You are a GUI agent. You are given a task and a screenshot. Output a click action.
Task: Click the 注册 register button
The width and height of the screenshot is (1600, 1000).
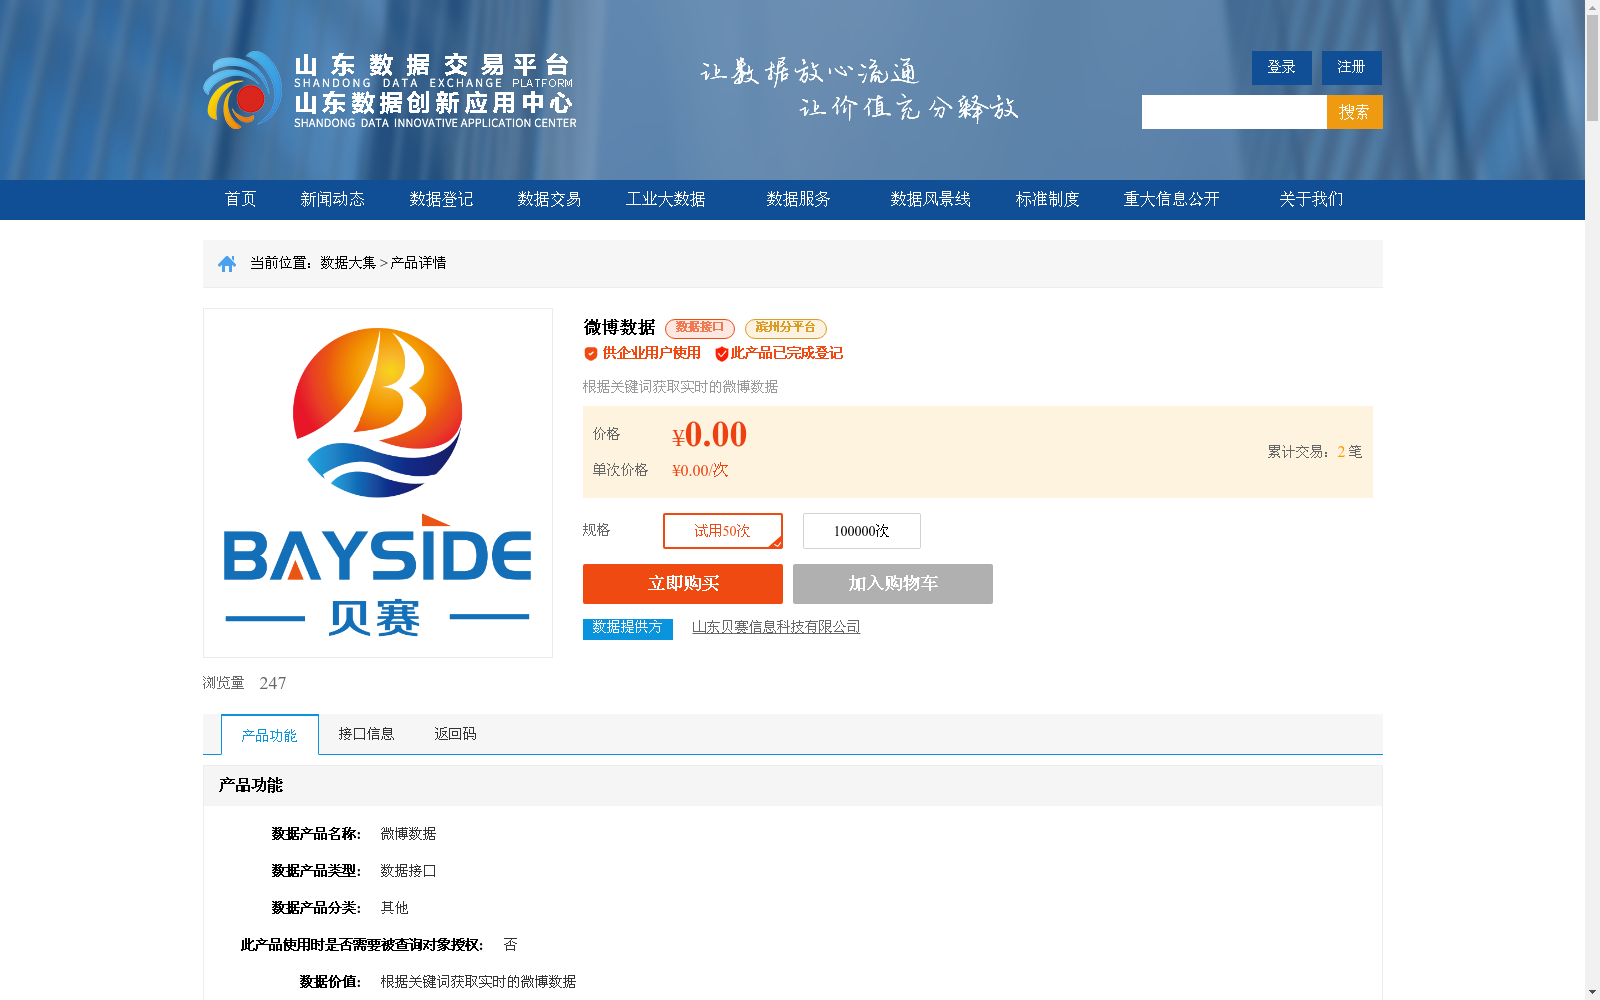pos(1352,67)
